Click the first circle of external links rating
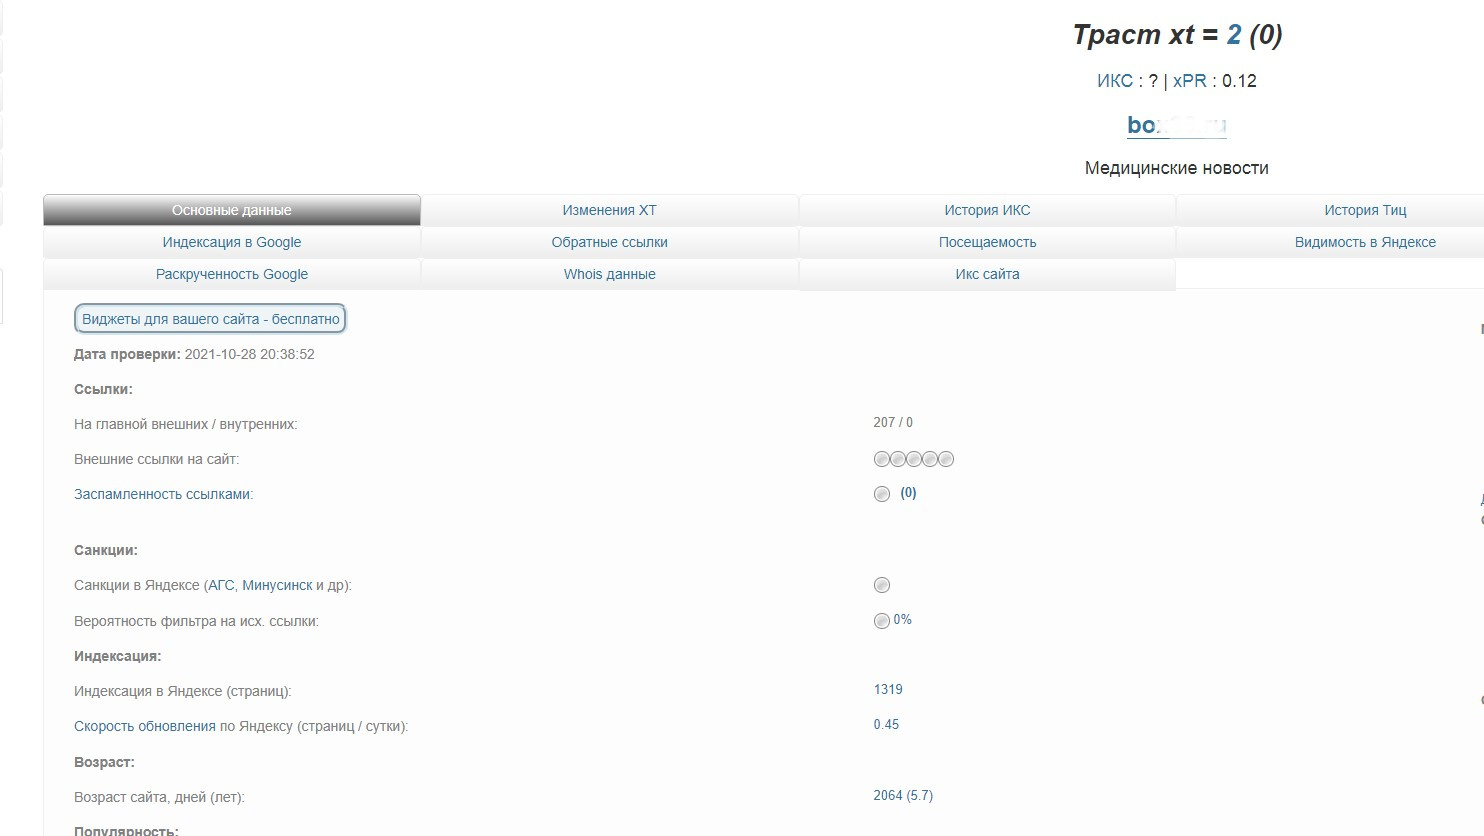The width and height of the screenshot is (1484, 836). pyautogui.click(x=882, y=459)
